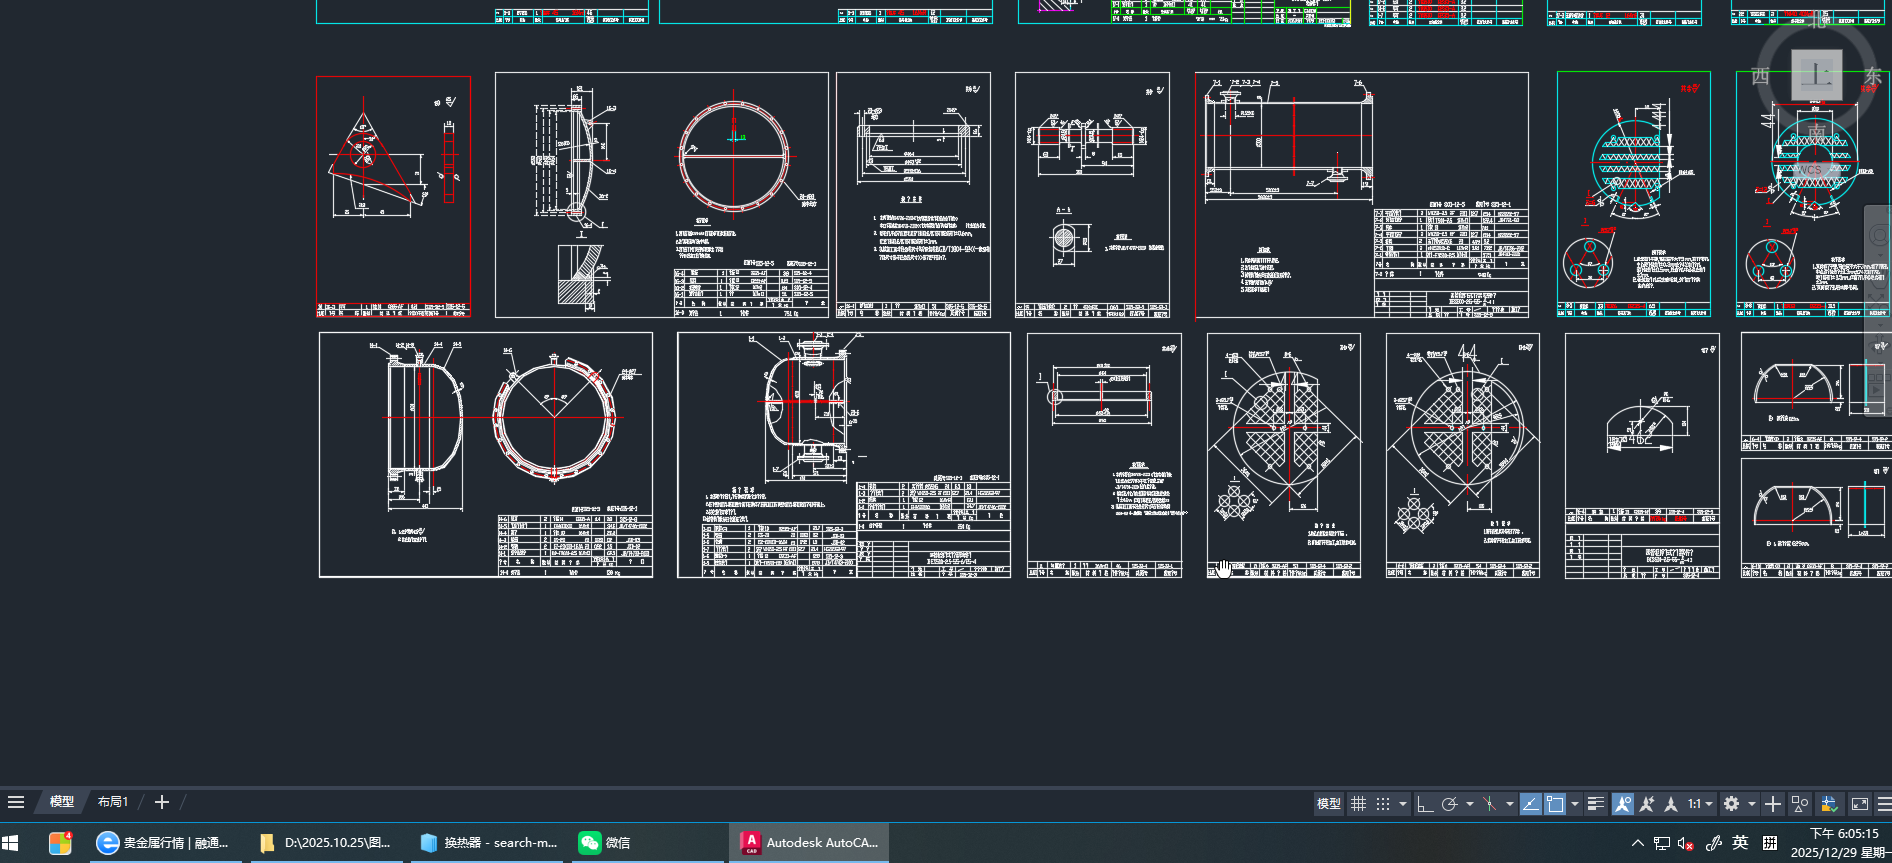
Task: Disable 2D object snap
Action: tap(1555, 804)
